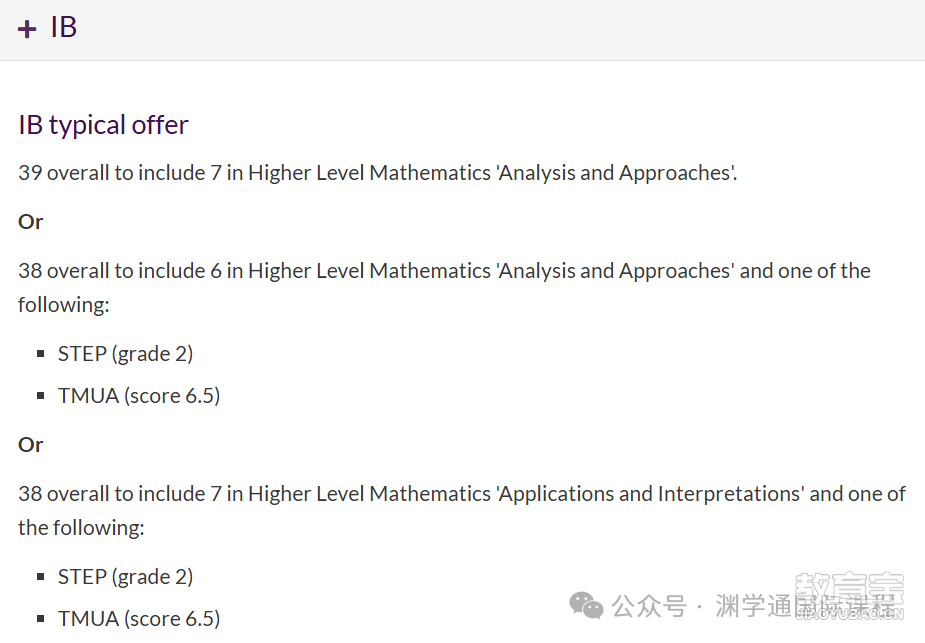Click the last TMUA (score 6.5) item
Image resolution: width=925 pixels, height=643 pixels.
tap(139, 619)
